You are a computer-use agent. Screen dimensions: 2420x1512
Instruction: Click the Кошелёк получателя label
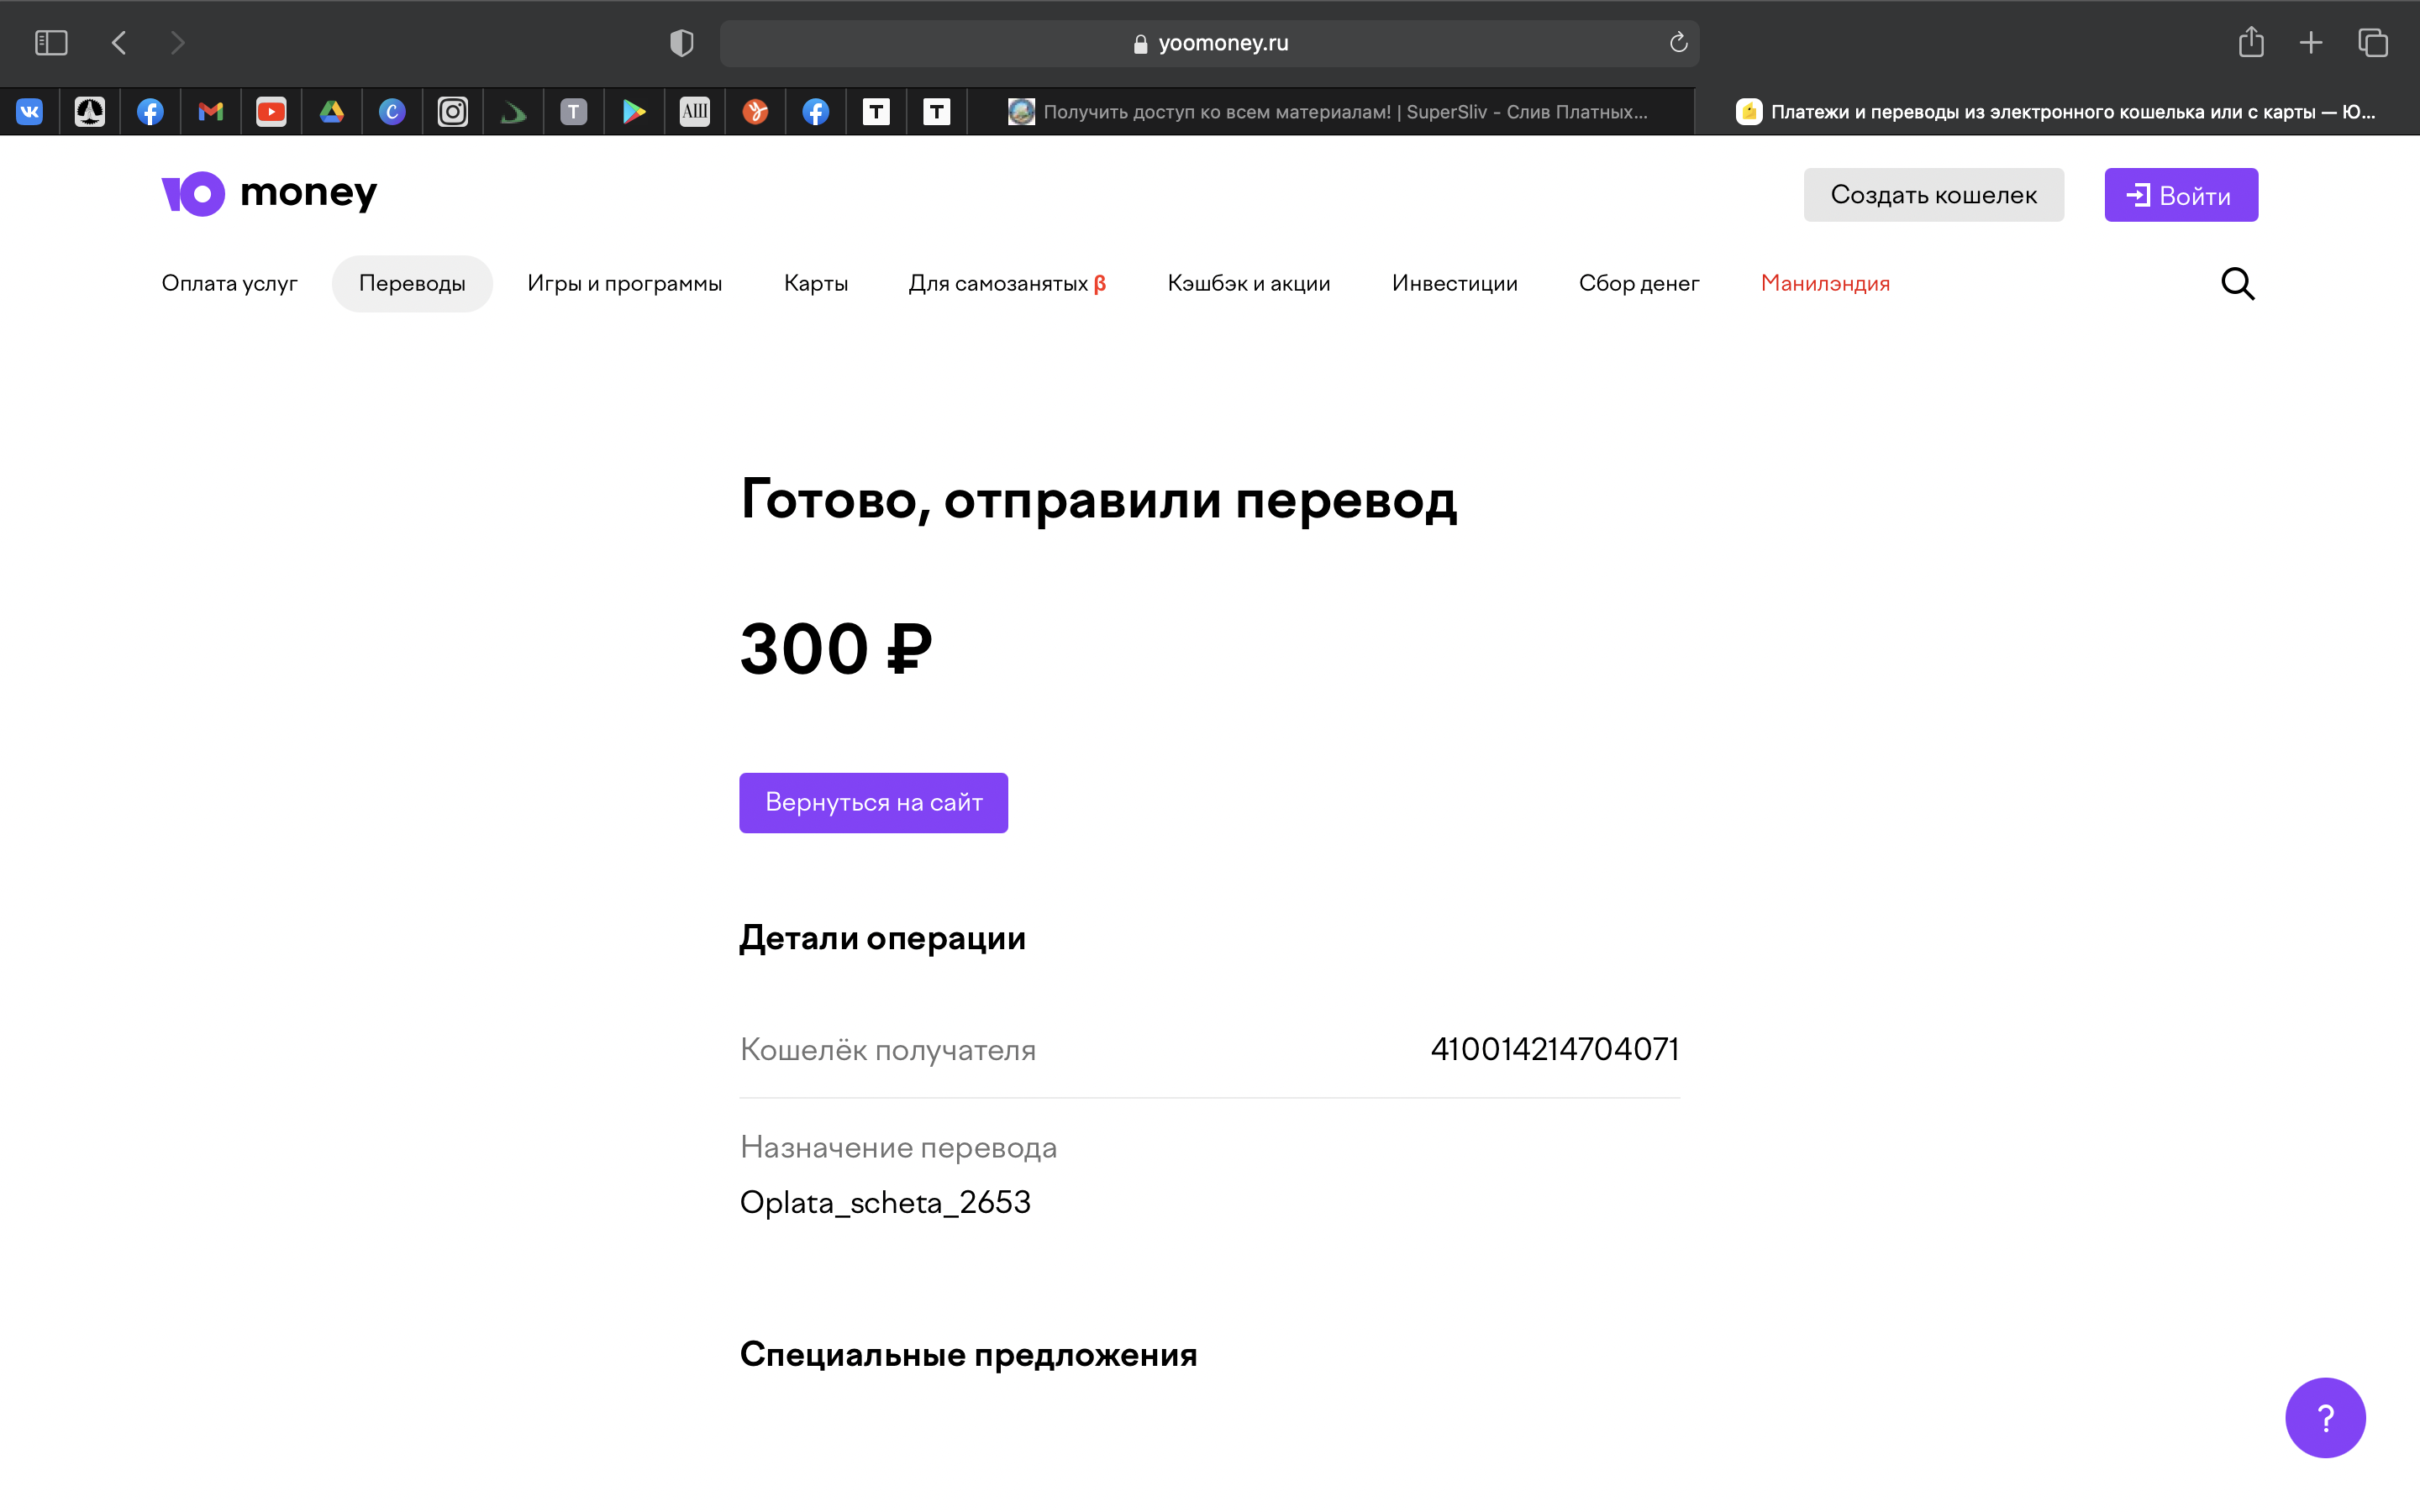(x=888, y=1050)
